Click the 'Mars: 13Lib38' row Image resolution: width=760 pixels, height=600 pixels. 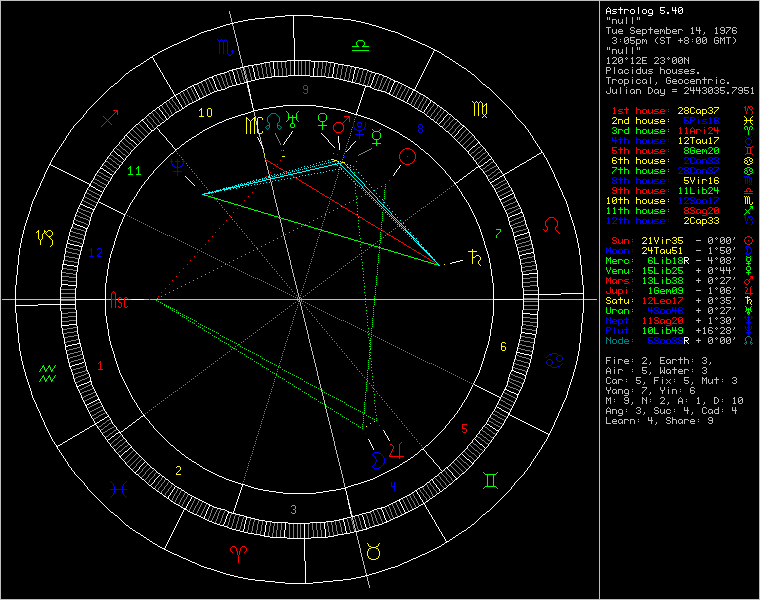pyautogui.click(x=679, y=281)
